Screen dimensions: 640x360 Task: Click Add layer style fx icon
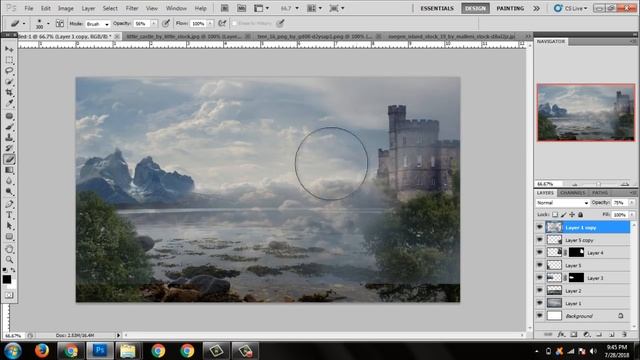click(x=561, y=334)
